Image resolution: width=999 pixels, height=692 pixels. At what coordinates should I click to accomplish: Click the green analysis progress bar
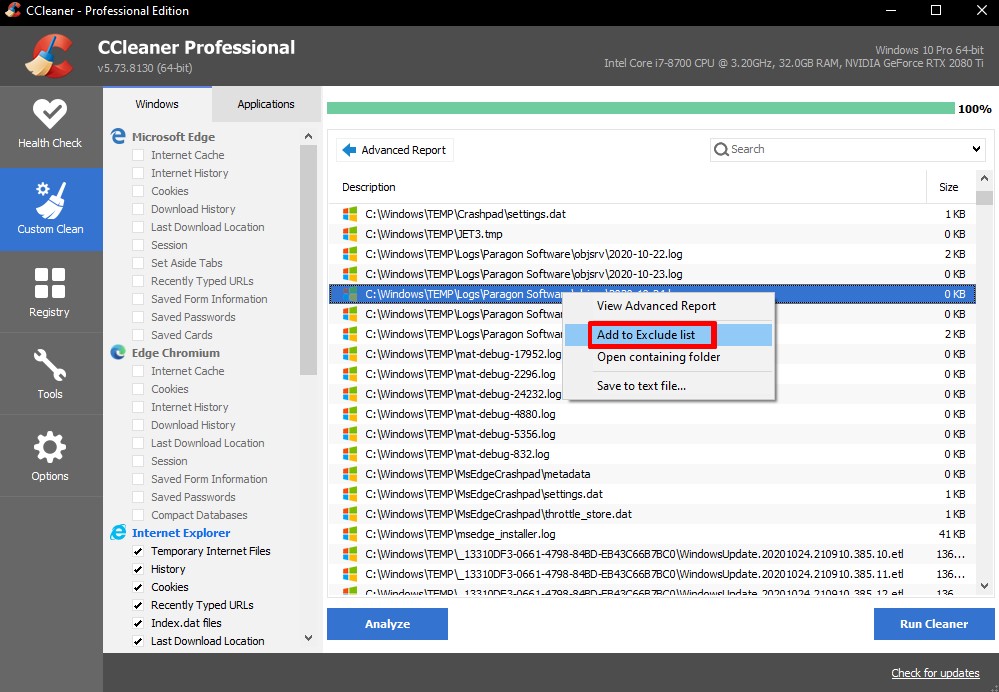[x=640, y=108]
